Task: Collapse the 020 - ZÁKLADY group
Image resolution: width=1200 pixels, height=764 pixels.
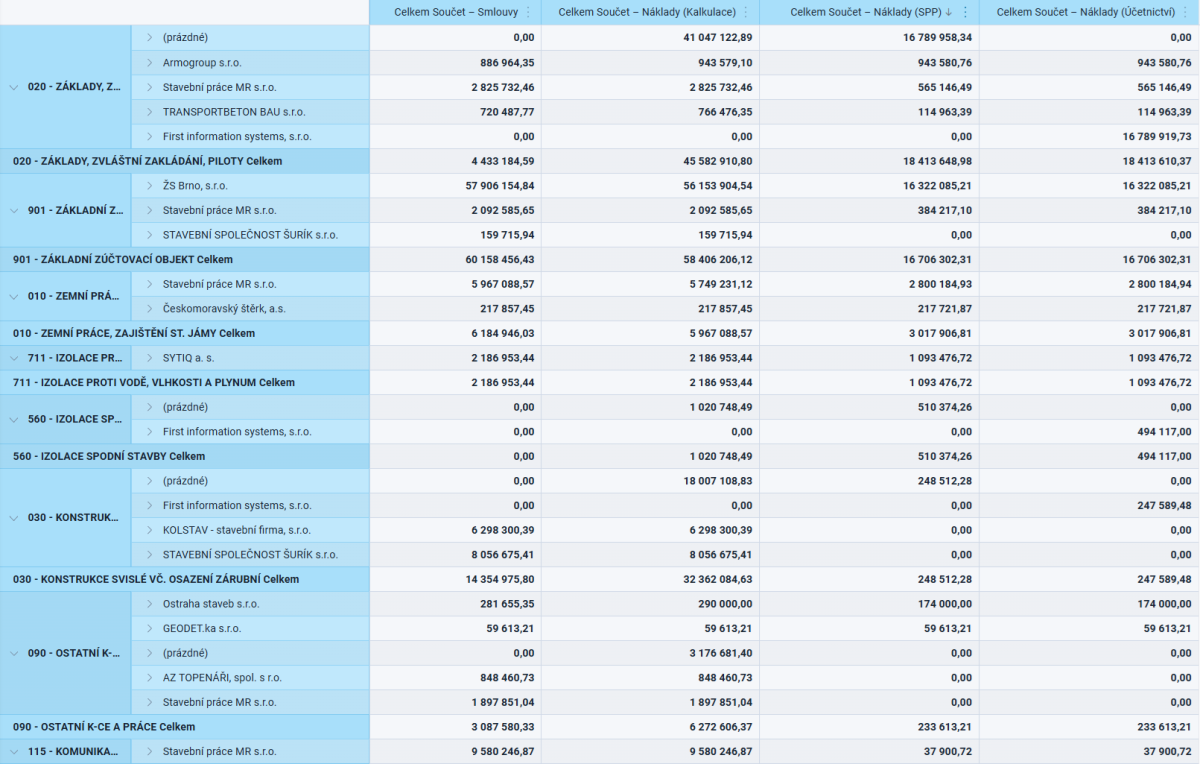Action: pos(14,87)
